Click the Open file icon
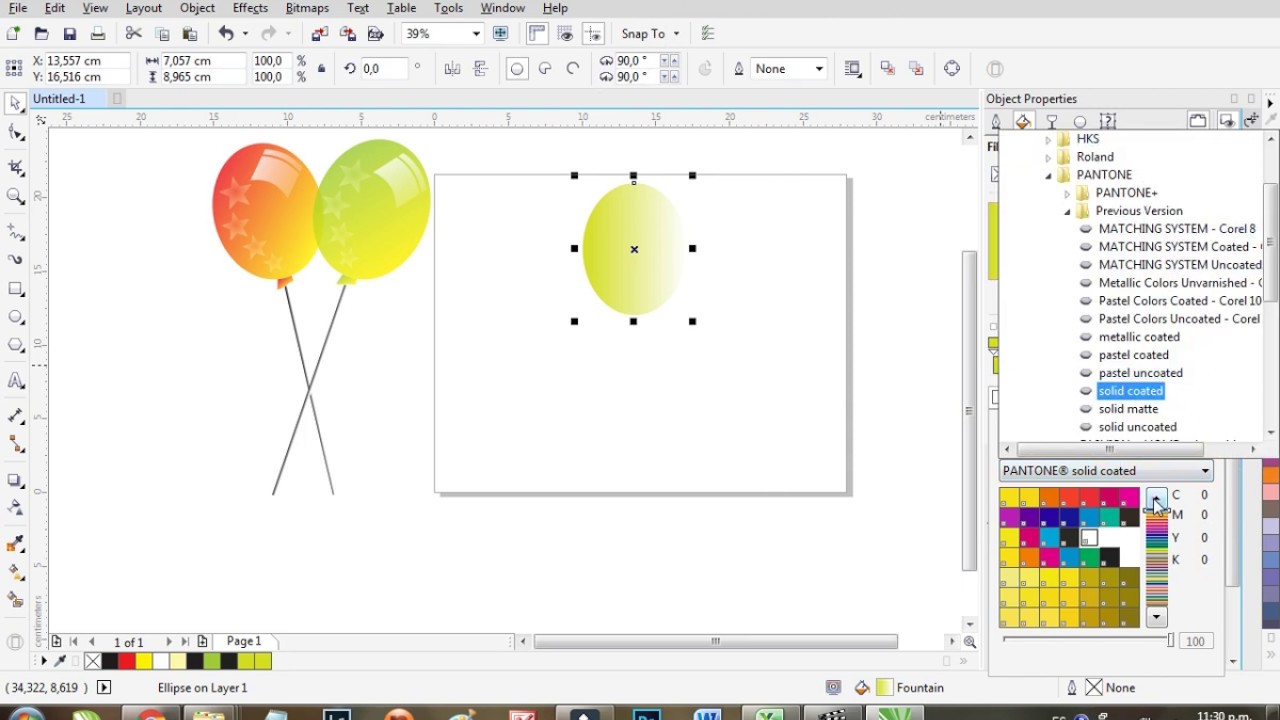 pos(41,34)
